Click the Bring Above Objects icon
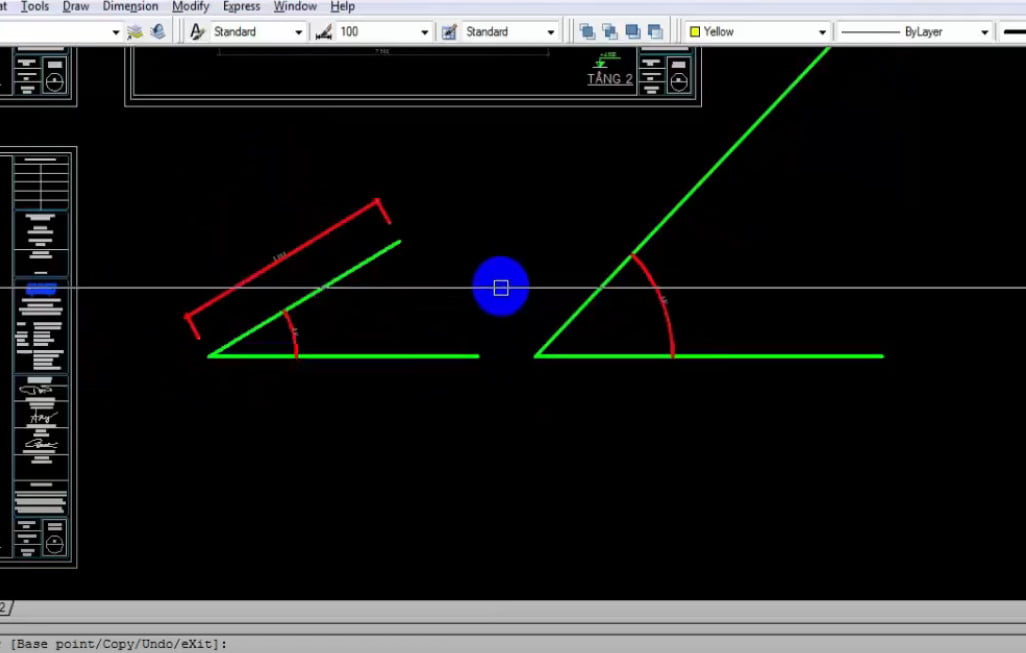The height and width of the screenshot is (653, 1026). pyautogui.click(x=633, y=31)
